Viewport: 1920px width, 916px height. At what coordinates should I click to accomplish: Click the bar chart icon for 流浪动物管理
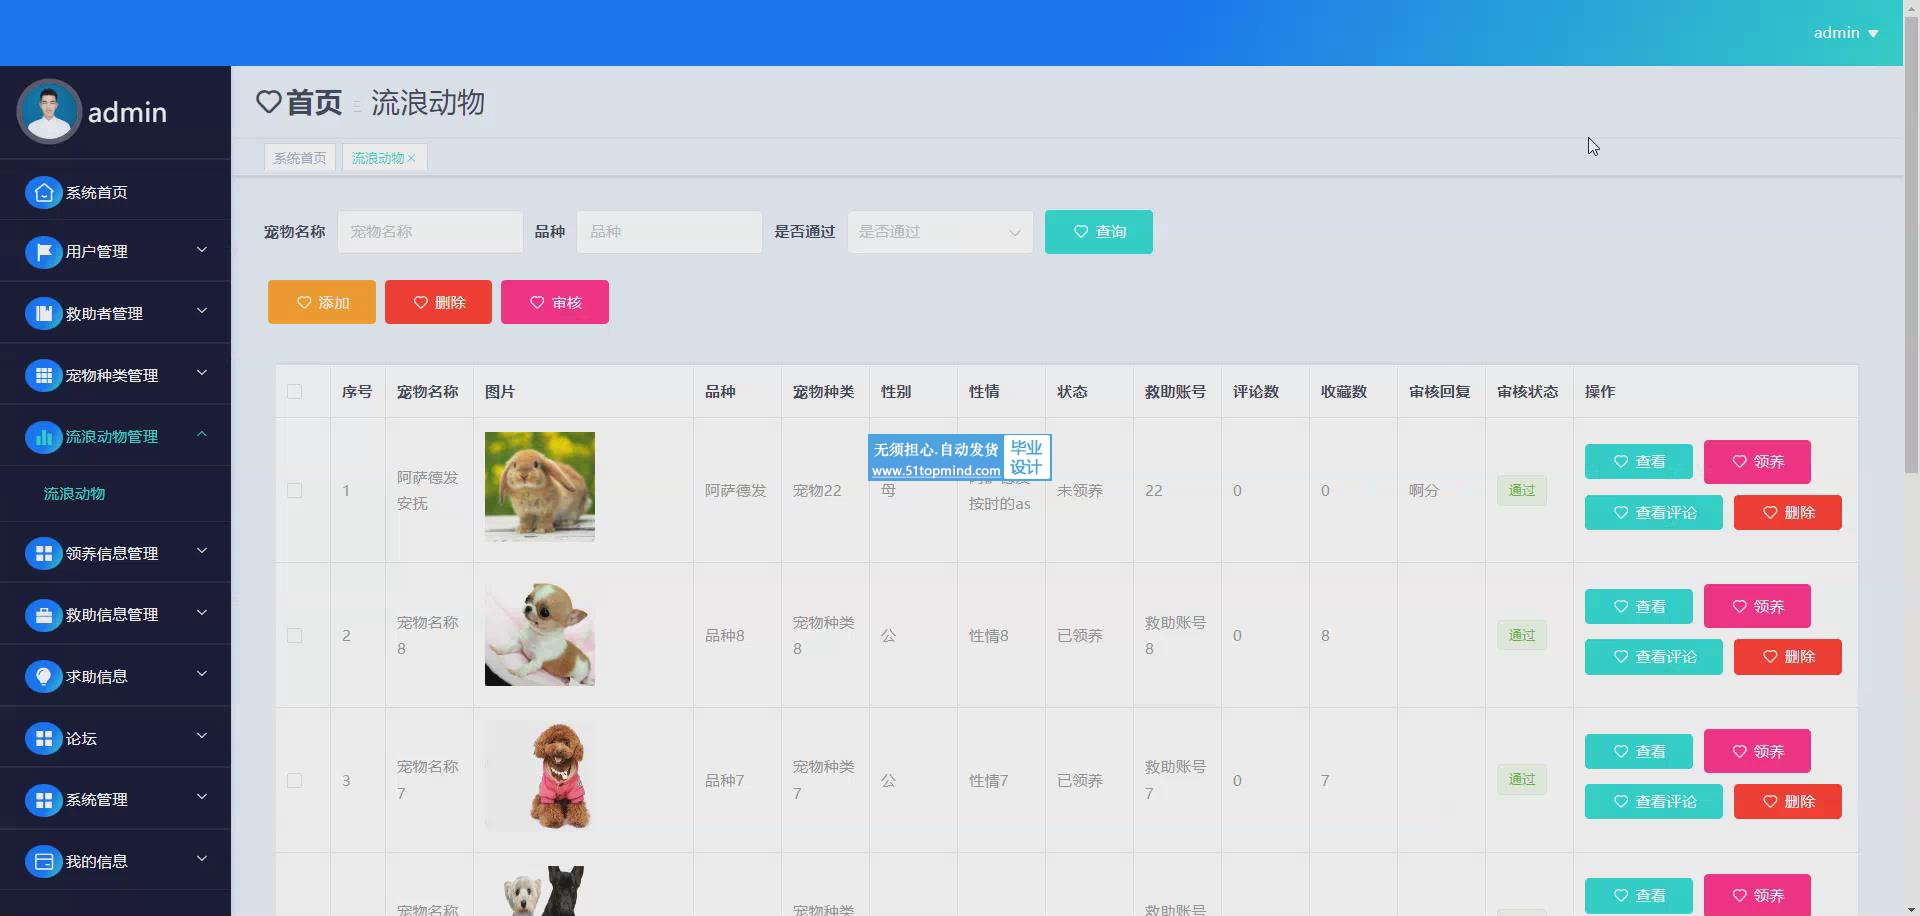point(43,437)
